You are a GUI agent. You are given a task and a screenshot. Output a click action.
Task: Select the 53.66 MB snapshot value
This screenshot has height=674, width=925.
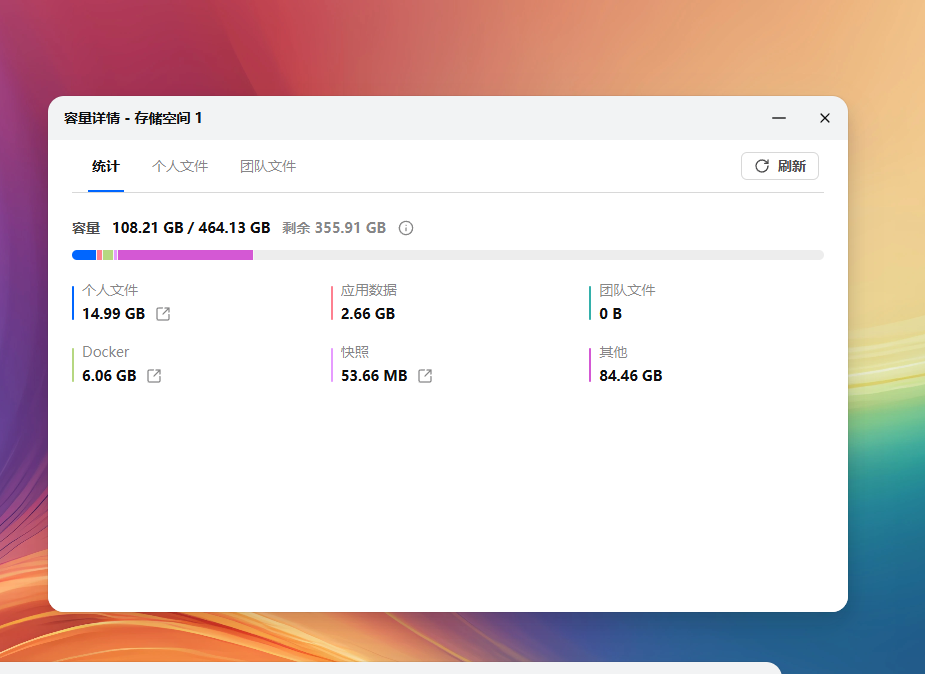[374, 376]
